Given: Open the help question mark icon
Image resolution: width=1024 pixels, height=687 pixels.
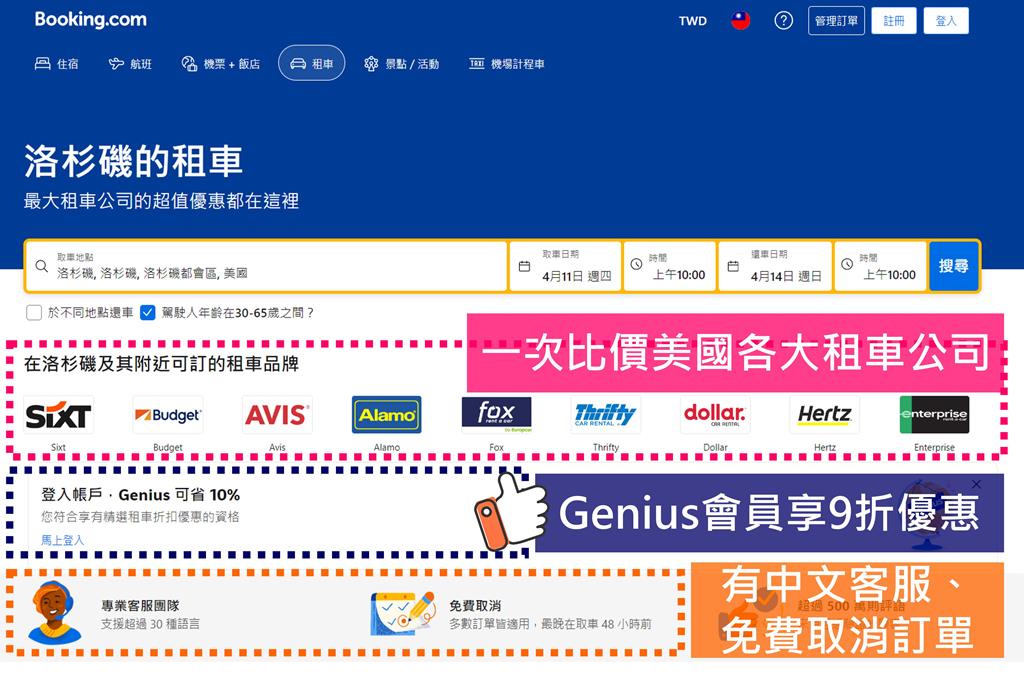Looking at the screenshot, I should click(783, 21).
